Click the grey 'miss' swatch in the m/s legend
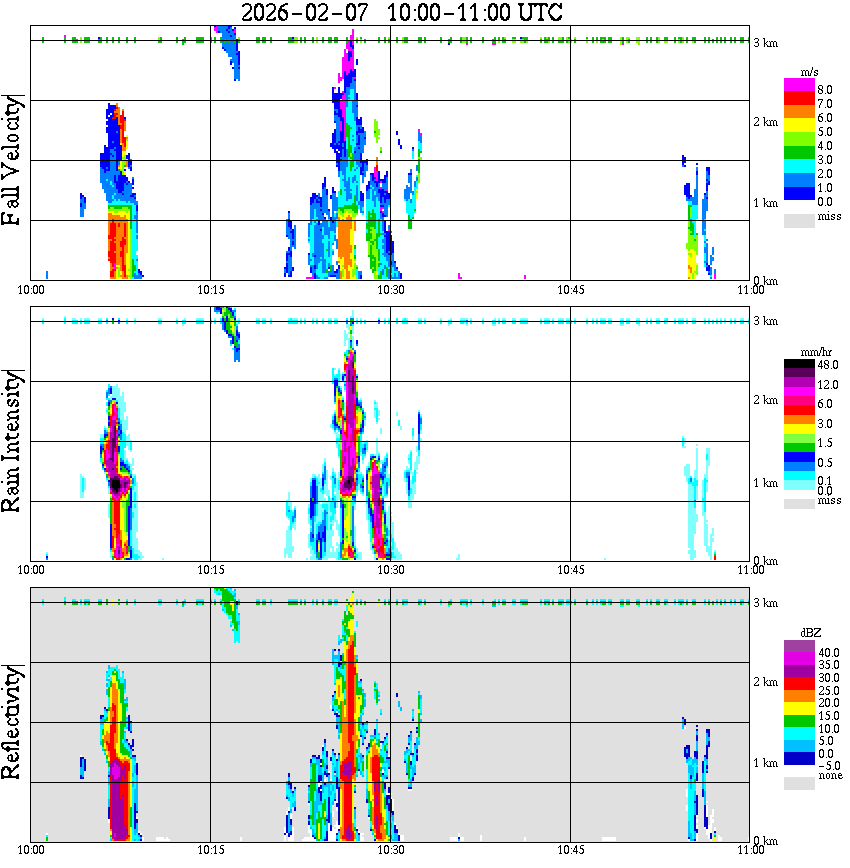 click(x=799, y=221)
